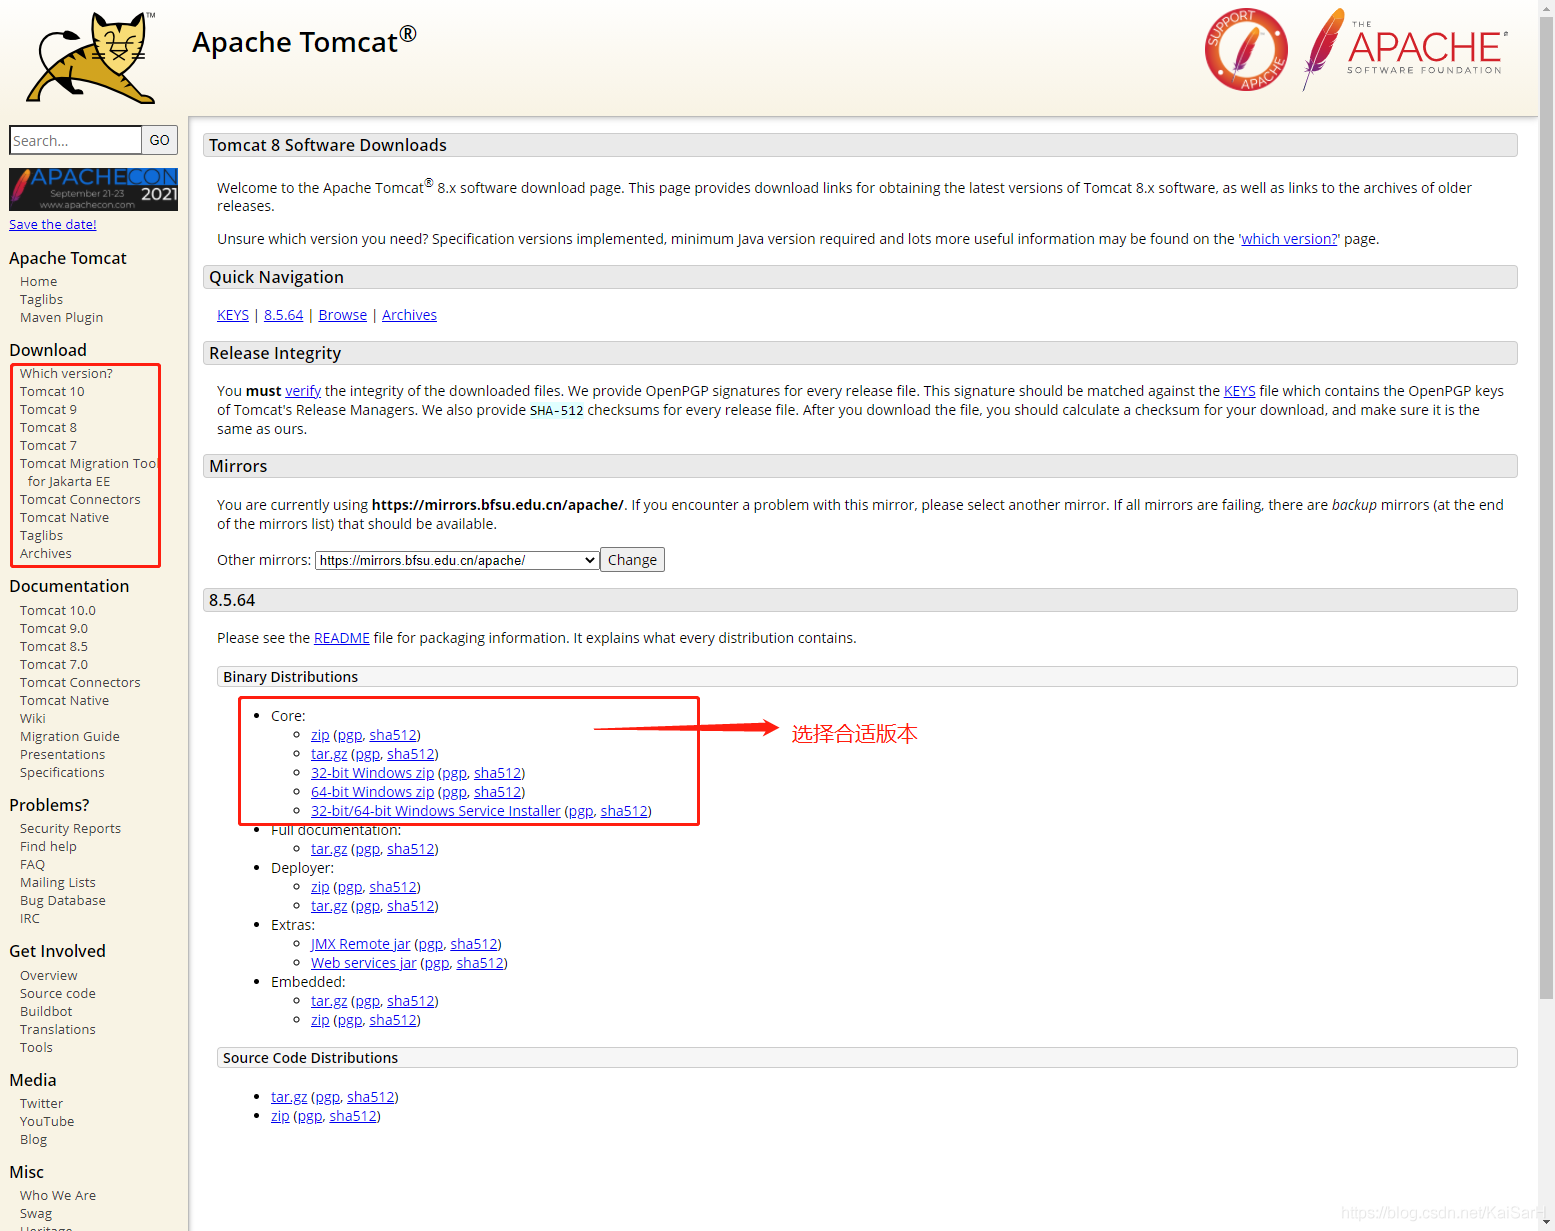Open Tomcat 10.0 documentation link
Screen dimensions: 1555x1231
[x=58, y=610]
